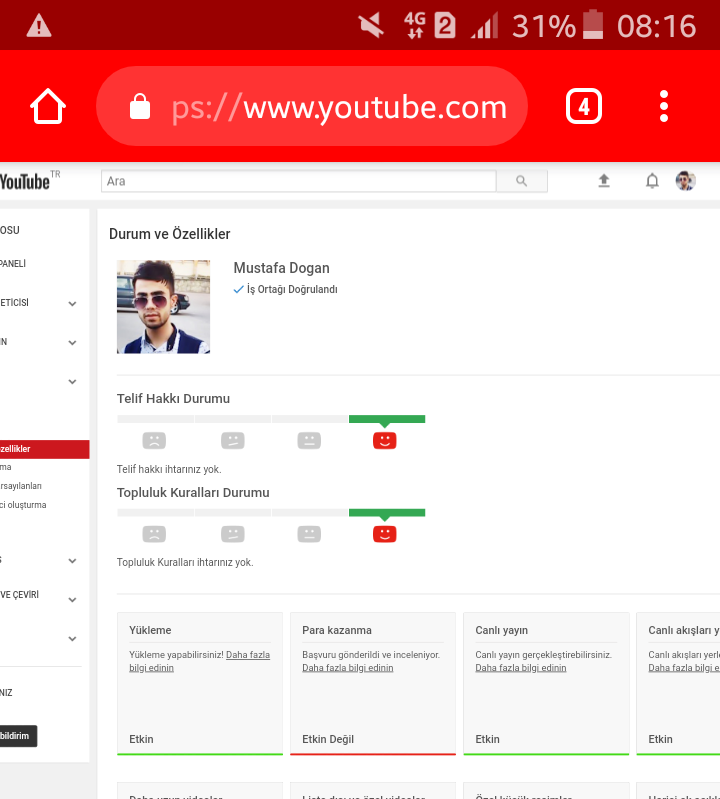Screen dimensions: 720x799
Task: Open the sidebar item ending in rsayılanları
Action: tap(21, 486)
